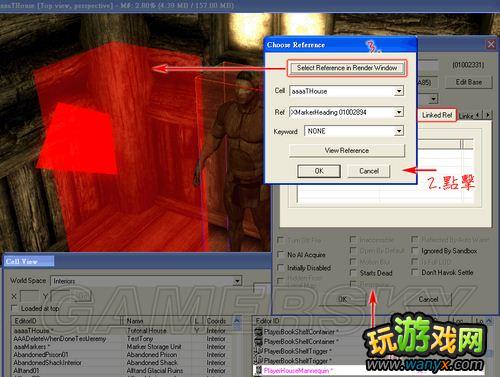Click the tab scroll left arrow
500x377 pixels.
click(478, 115)
